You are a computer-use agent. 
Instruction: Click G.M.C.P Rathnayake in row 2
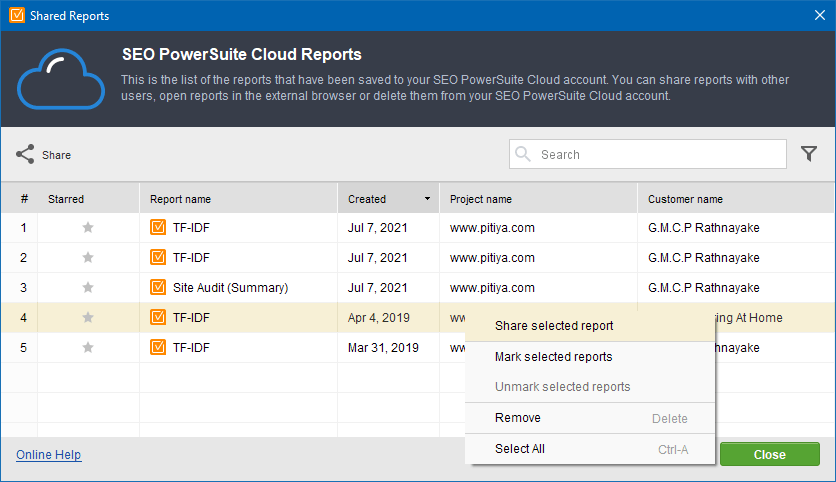(704, 258)
